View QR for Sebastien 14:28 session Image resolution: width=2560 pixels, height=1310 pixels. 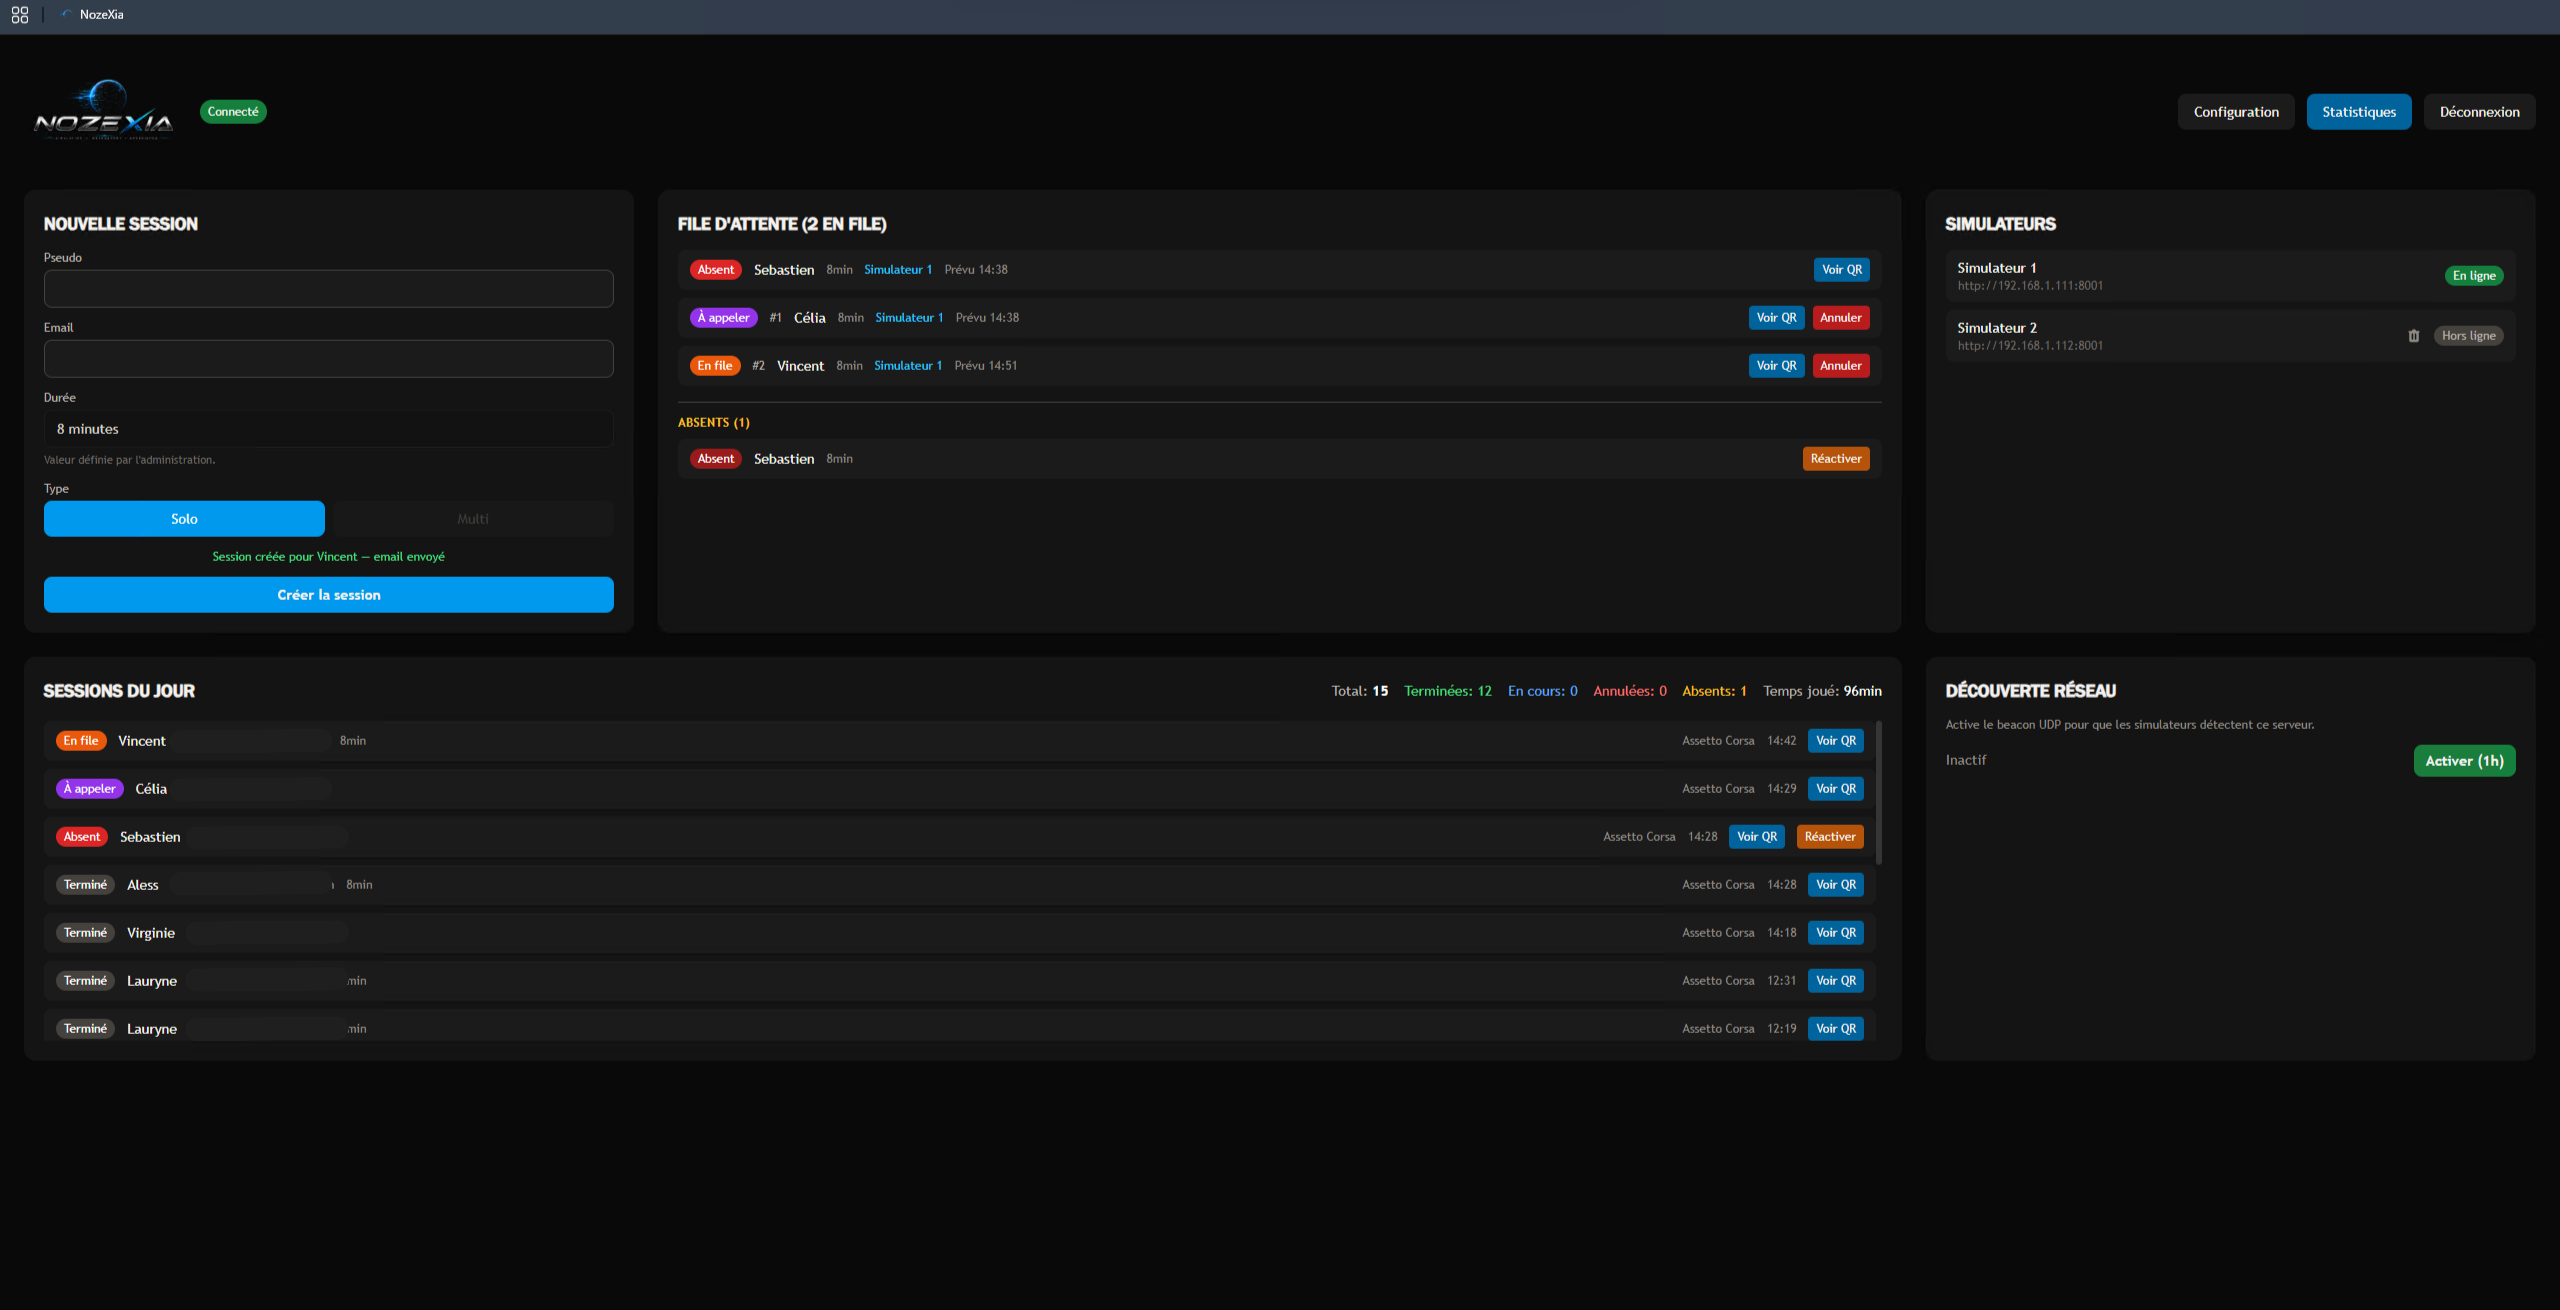click(1757, 837)
